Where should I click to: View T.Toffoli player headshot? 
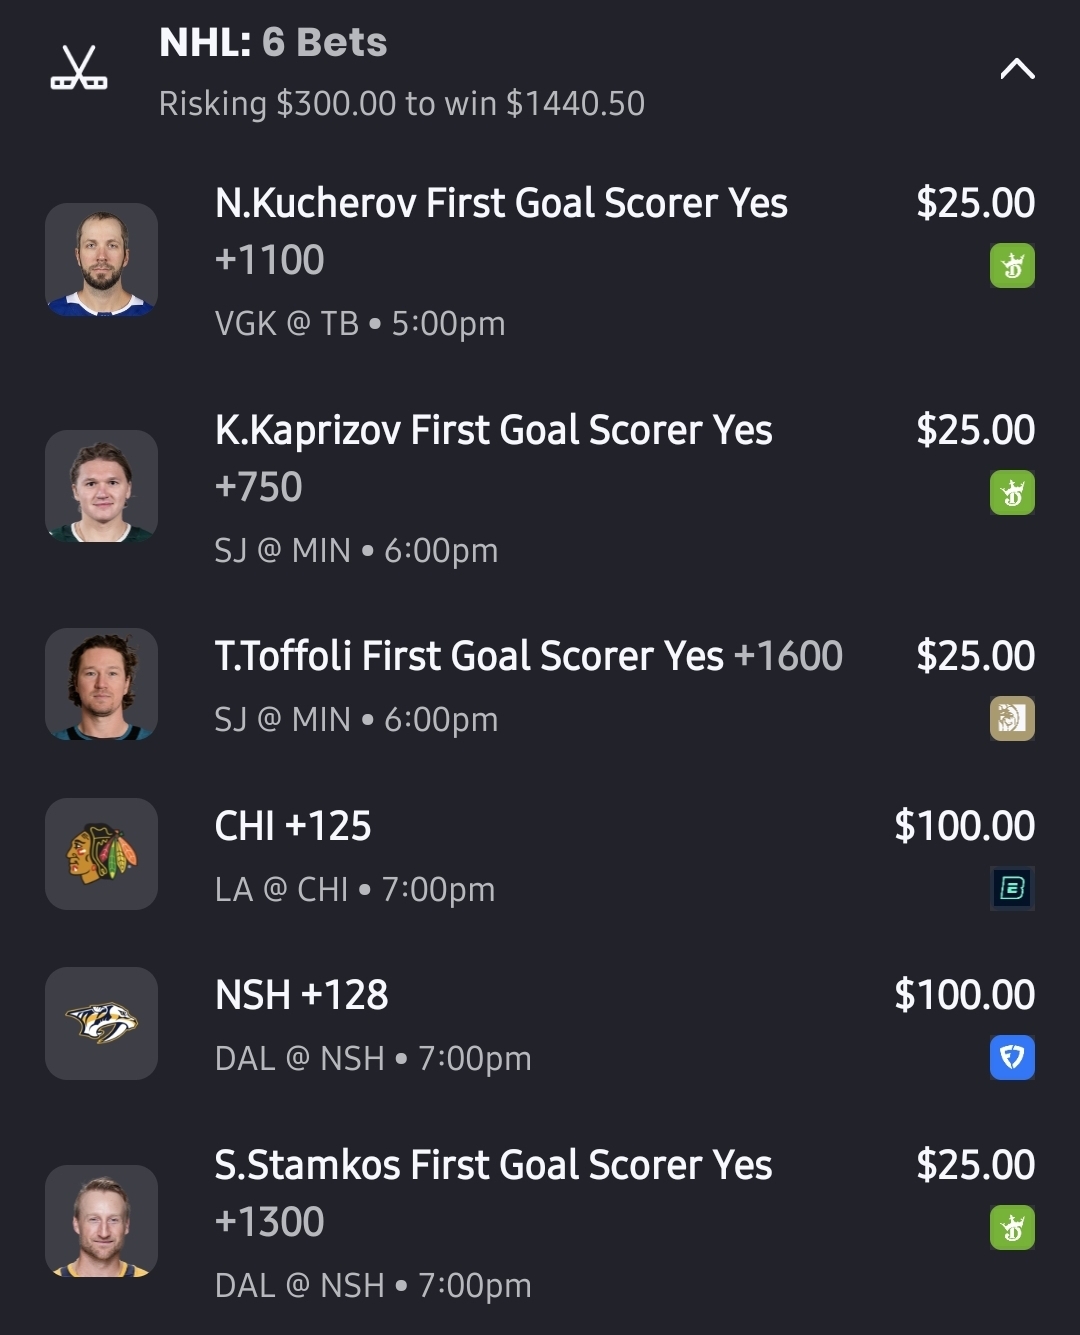coord(101,685)
